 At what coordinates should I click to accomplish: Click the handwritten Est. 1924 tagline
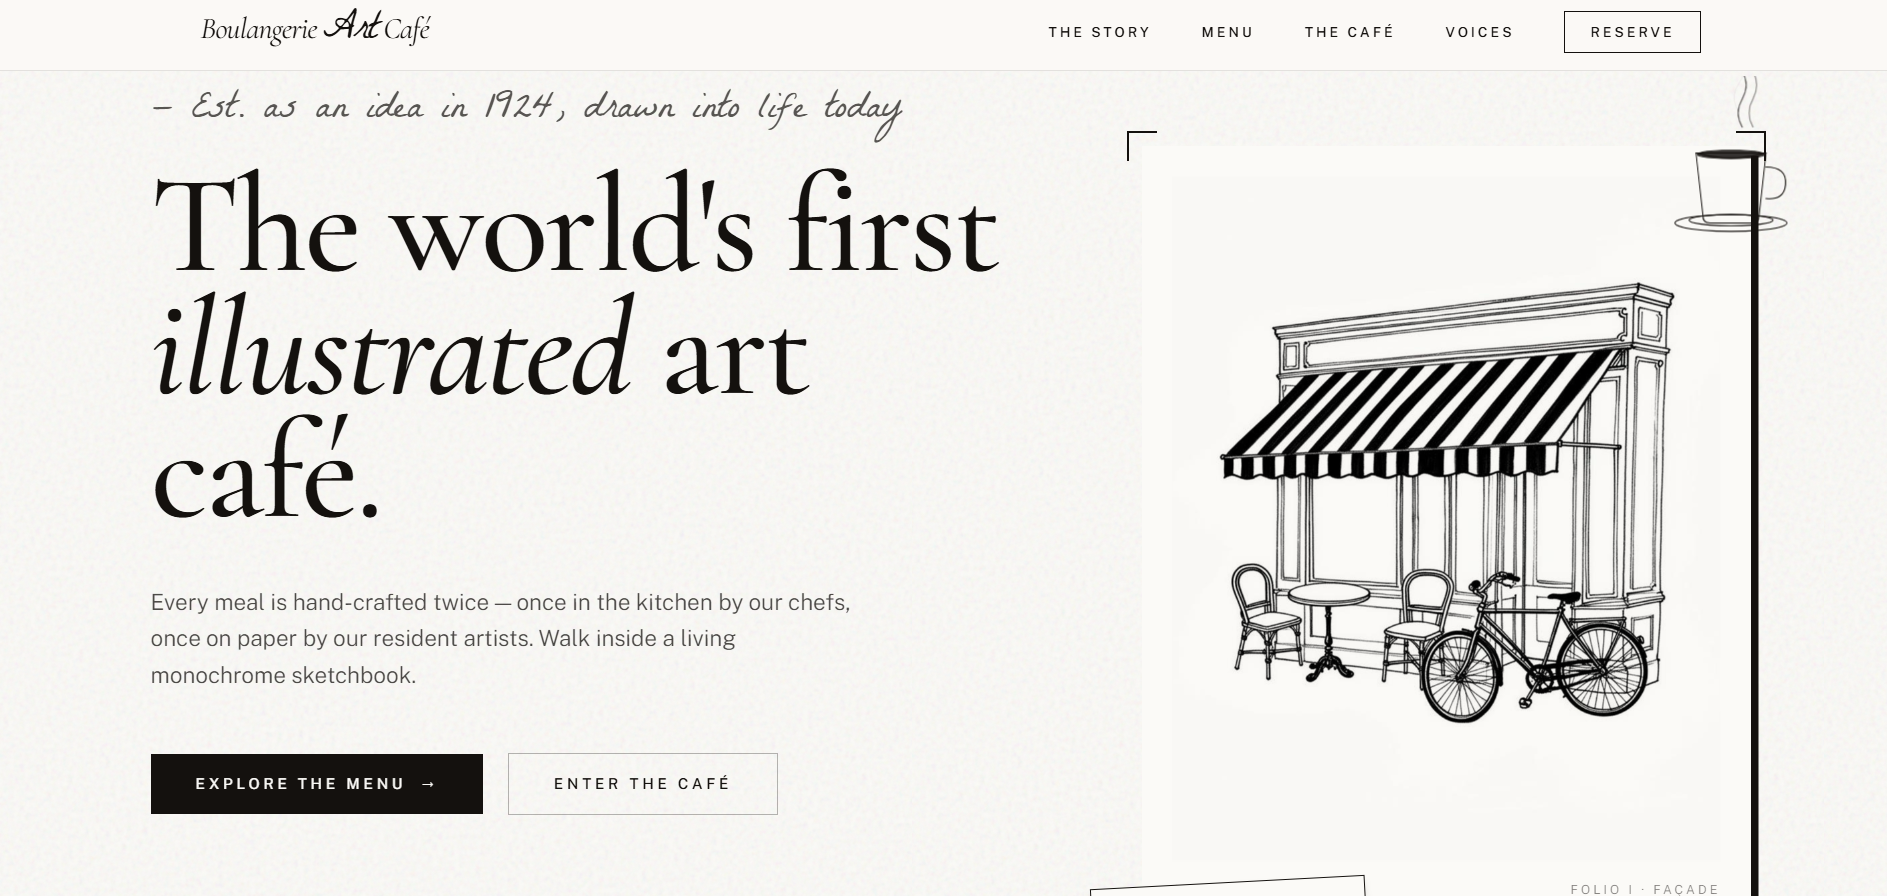(527, 108)
